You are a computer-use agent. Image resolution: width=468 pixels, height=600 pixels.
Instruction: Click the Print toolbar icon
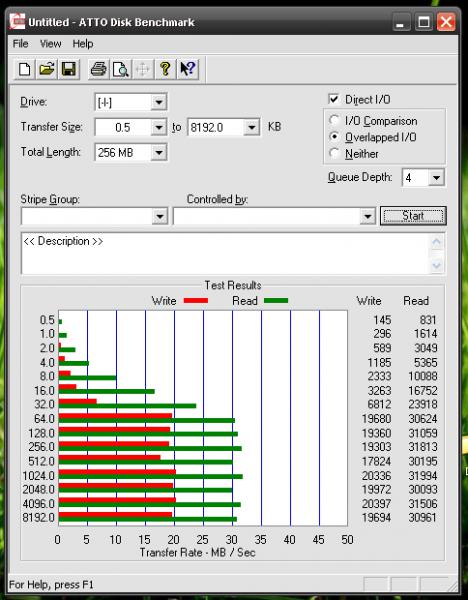(x=99, y=70)
